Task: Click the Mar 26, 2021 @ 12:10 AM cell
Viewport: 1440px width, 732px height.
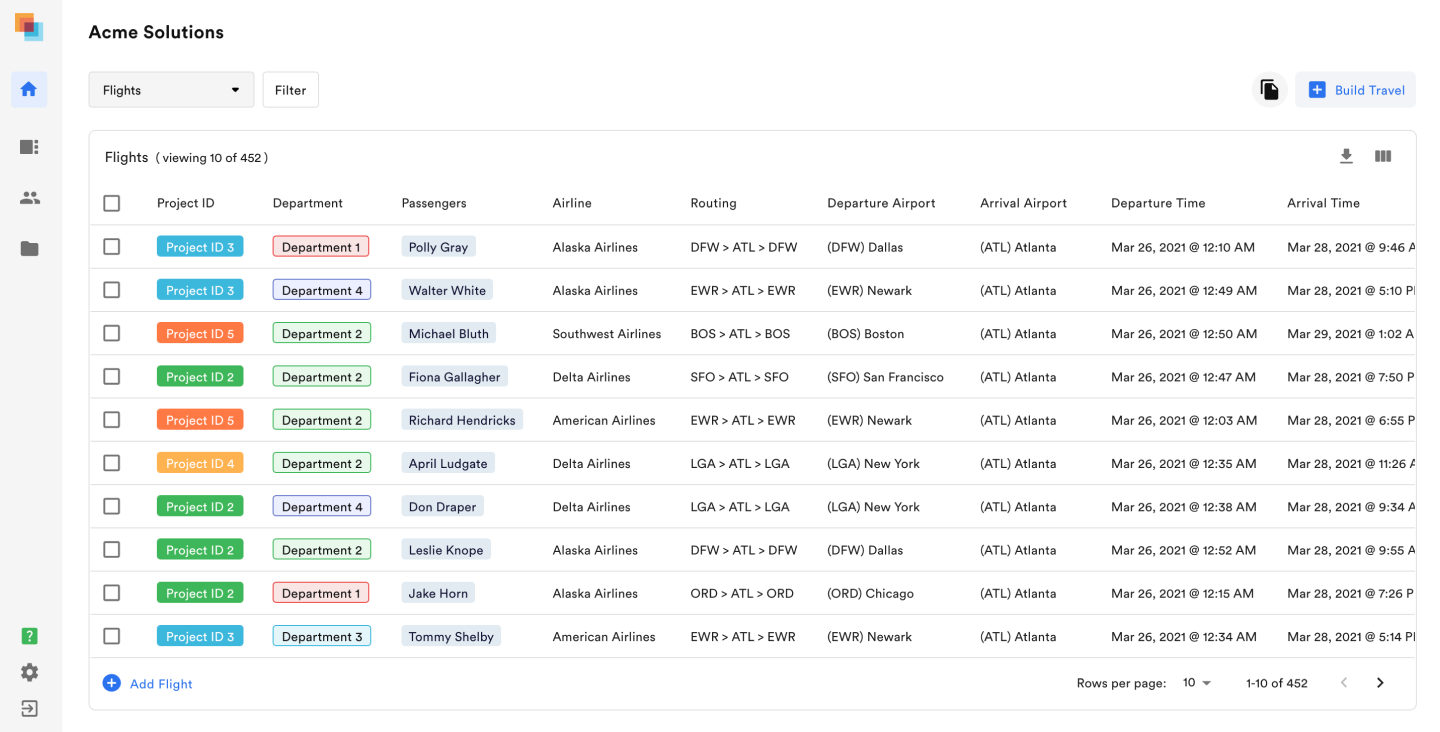Action: (x=1183, y=247)
